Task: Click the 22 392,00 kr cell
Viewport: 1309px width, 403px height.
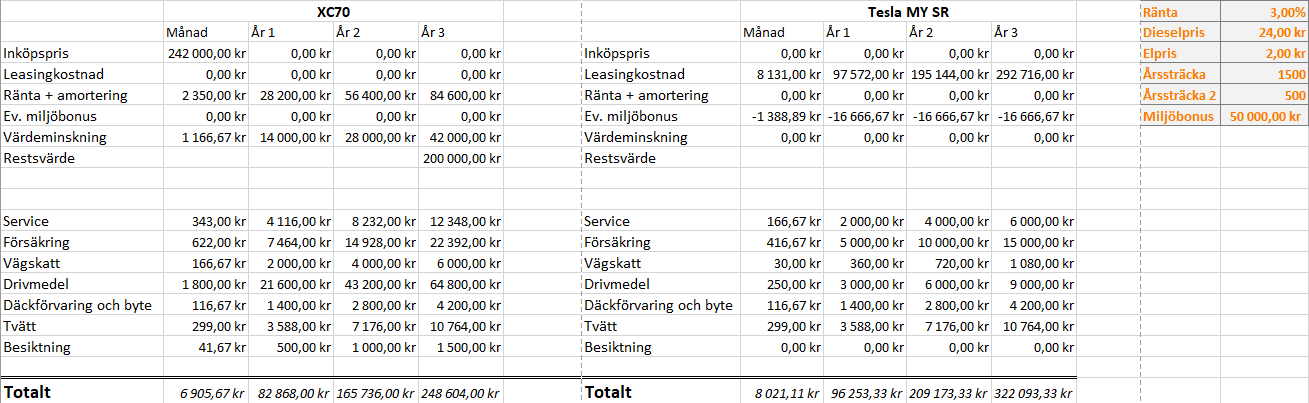Action: (460, 242)
